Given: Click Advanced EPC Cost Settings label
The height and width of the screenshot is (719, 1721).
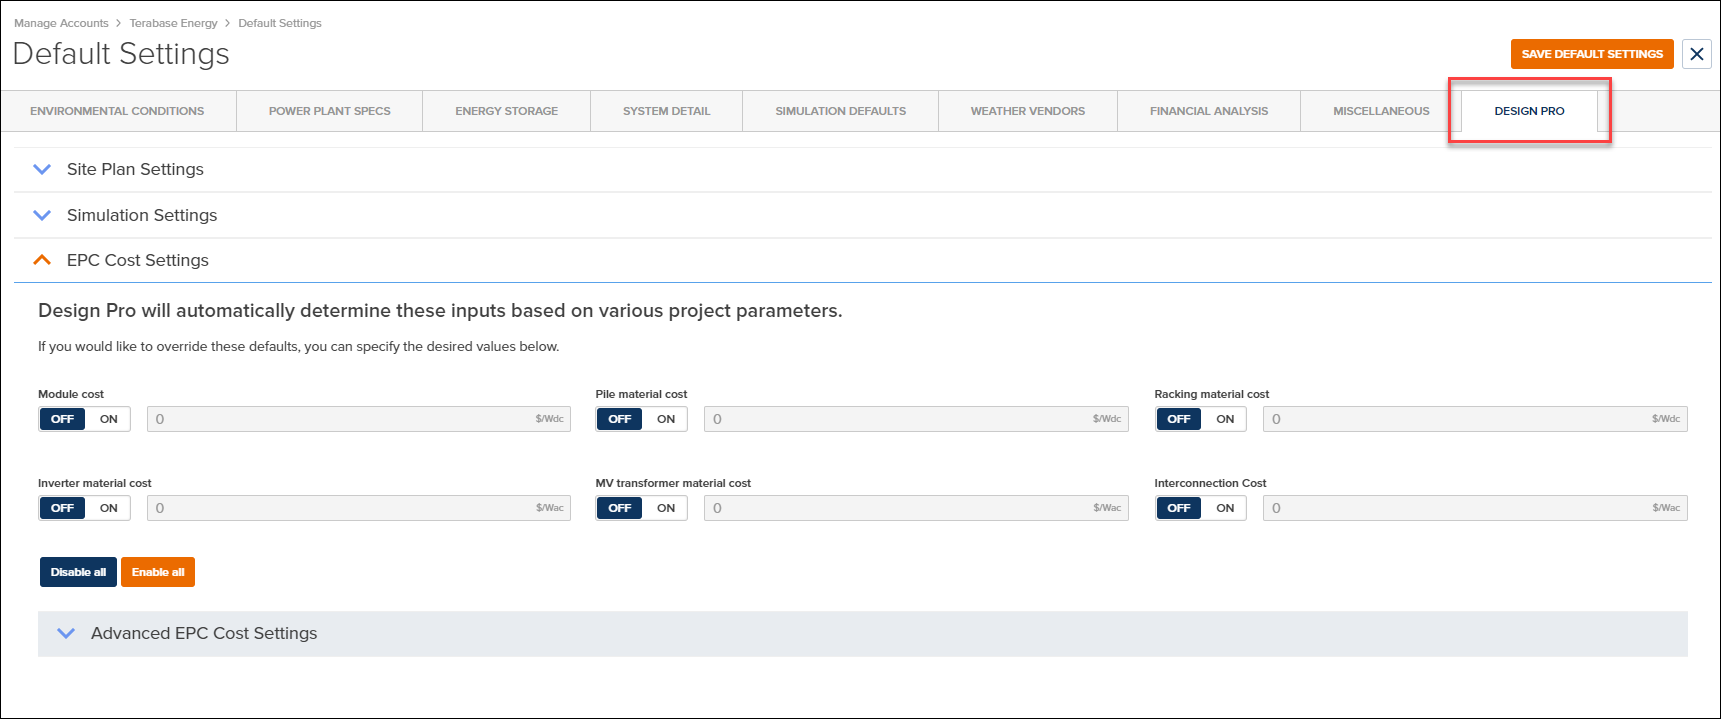Looking at the screenshot, I should (x=204, y=633).
